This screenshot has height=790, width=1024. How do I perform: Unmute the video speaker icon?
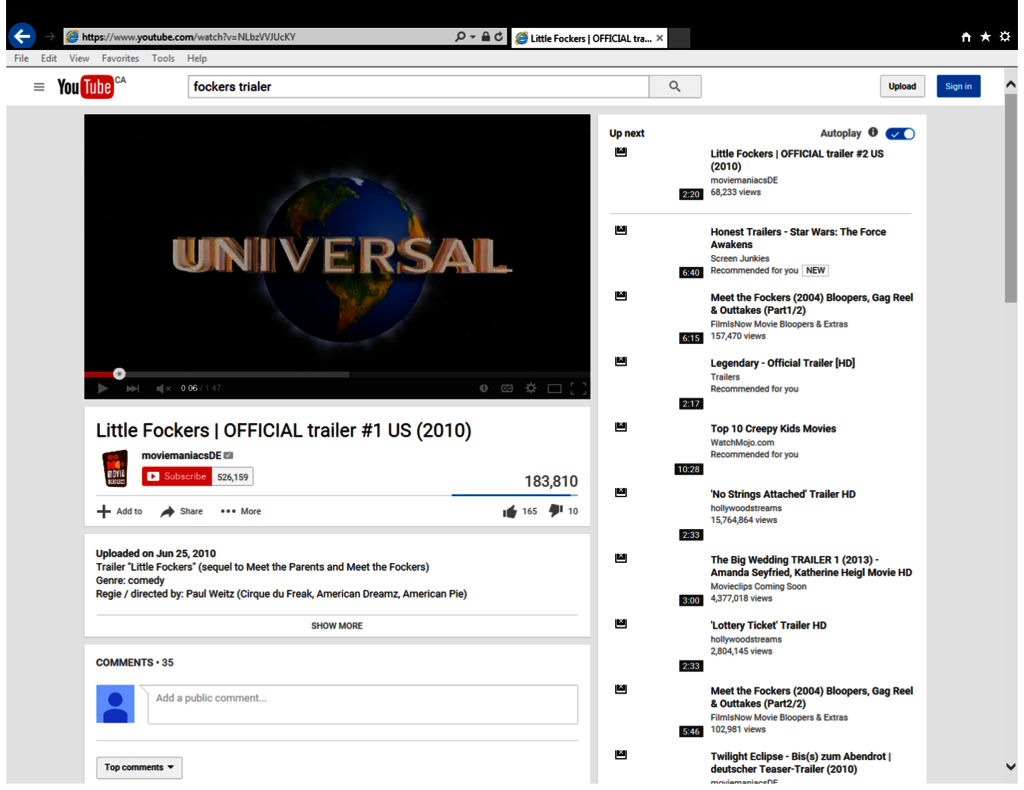[163, 388]
